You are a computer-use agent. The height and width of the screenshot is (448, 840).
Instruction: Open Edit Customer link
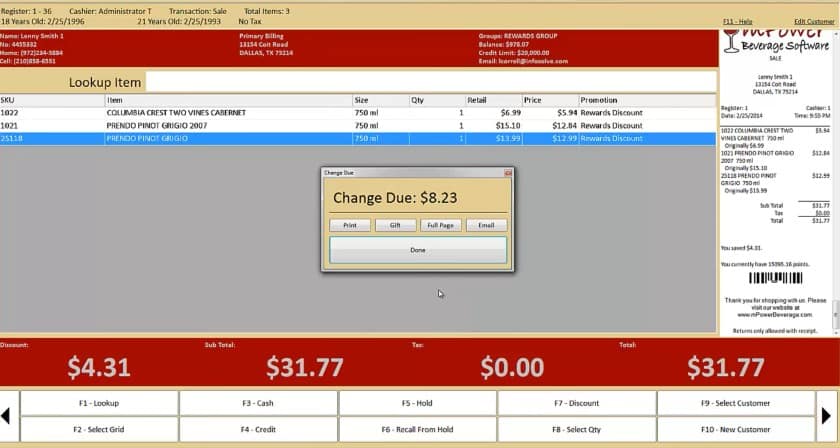pyautogui.click(x=814, y=21)
